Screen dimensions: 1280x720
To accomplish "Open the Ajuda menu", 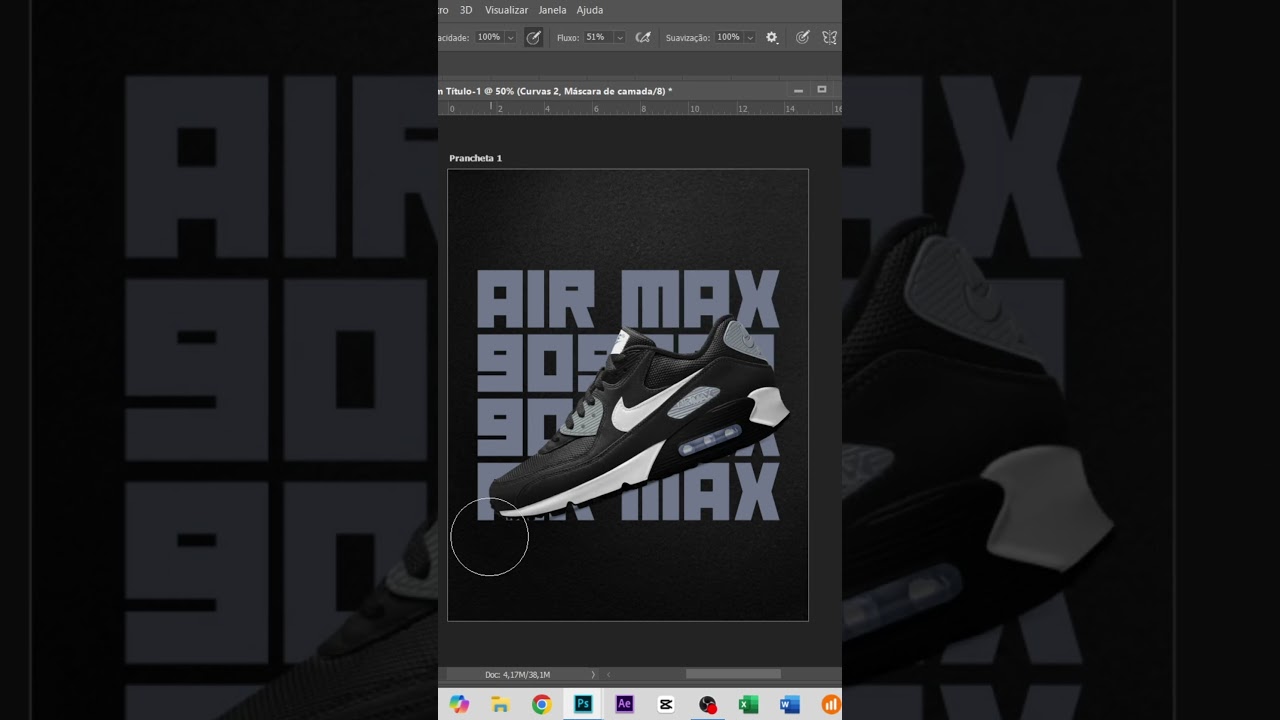I will (590, 10).
